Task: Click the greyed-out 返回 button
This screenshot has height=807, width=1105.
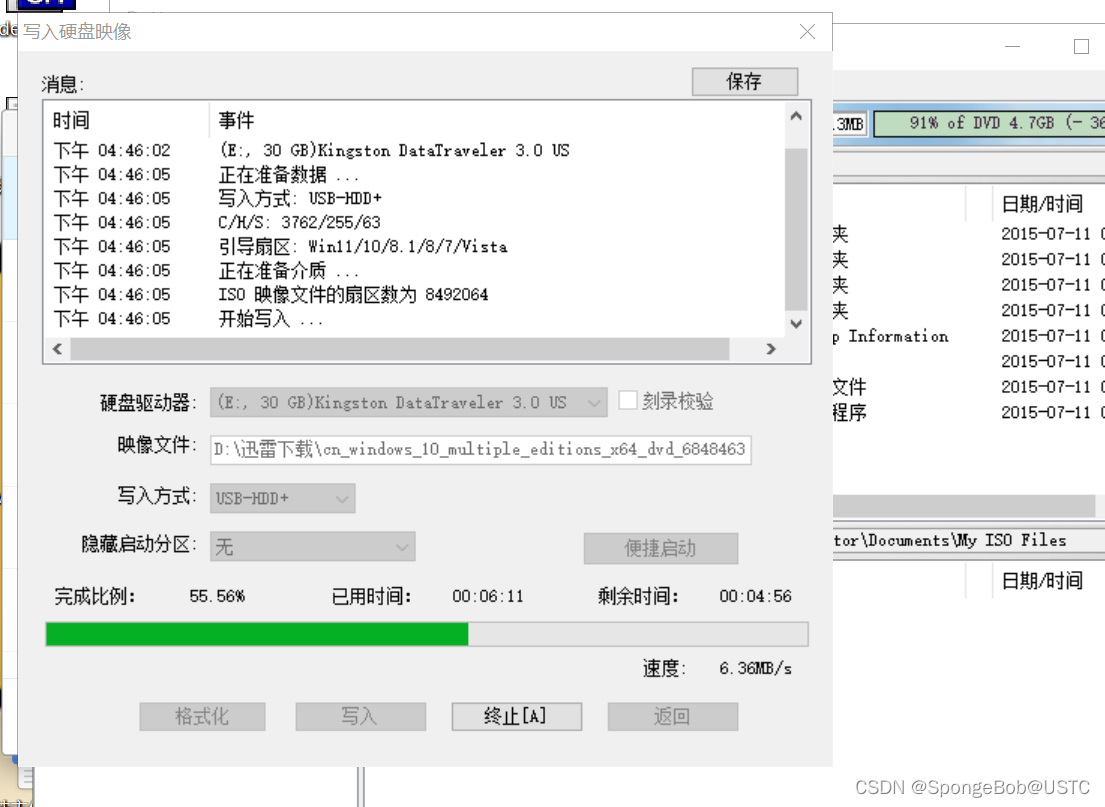Action: pyautogui.click(x=672, y=716)
